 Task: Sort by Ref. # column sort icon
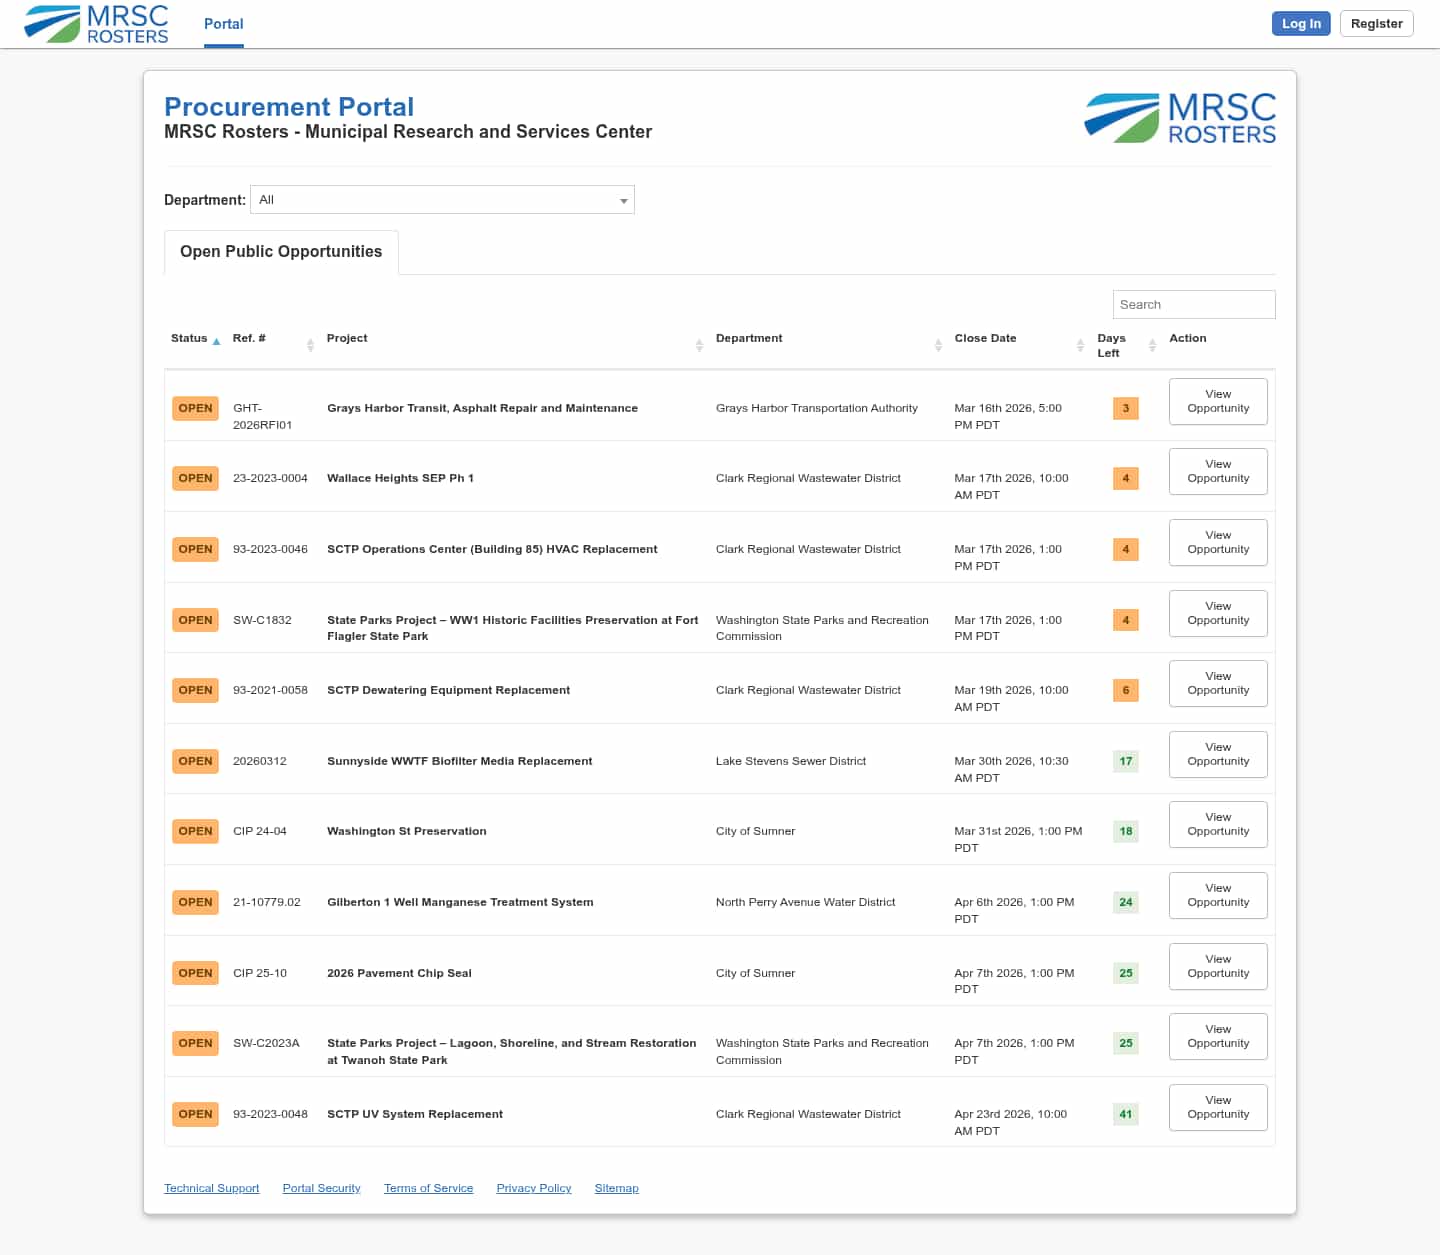(310, 345)
